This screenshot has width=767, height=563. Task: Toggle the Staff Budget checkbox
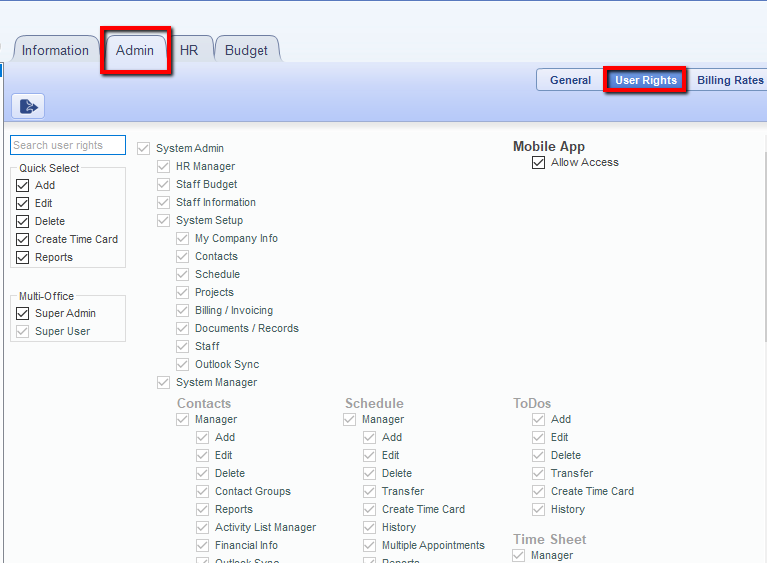click(x=163, y=184)
